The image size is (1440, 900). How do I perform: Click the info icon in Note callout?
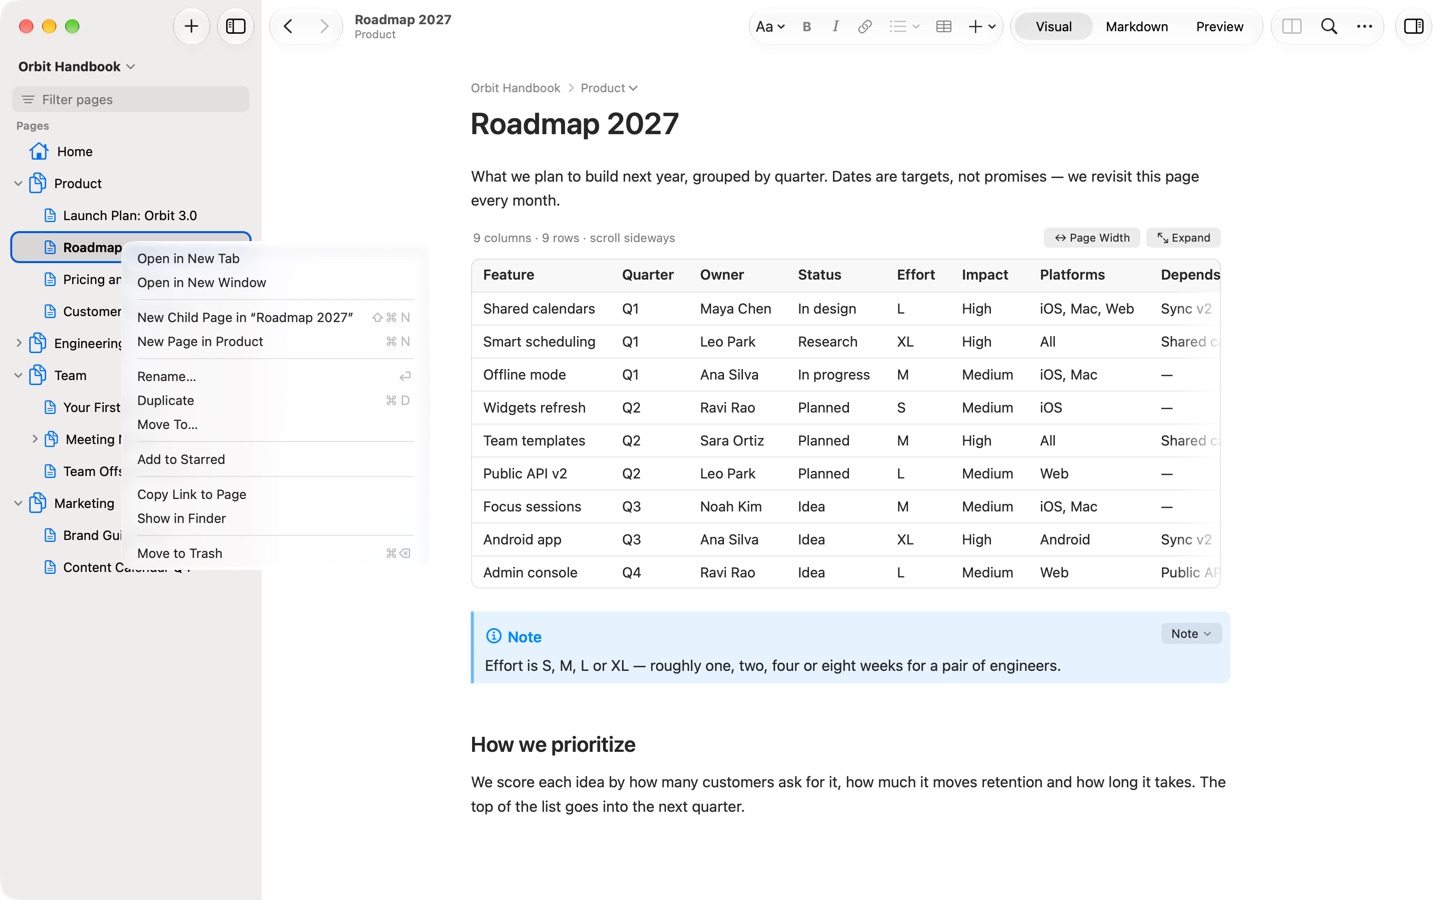(x=493, y=636)
